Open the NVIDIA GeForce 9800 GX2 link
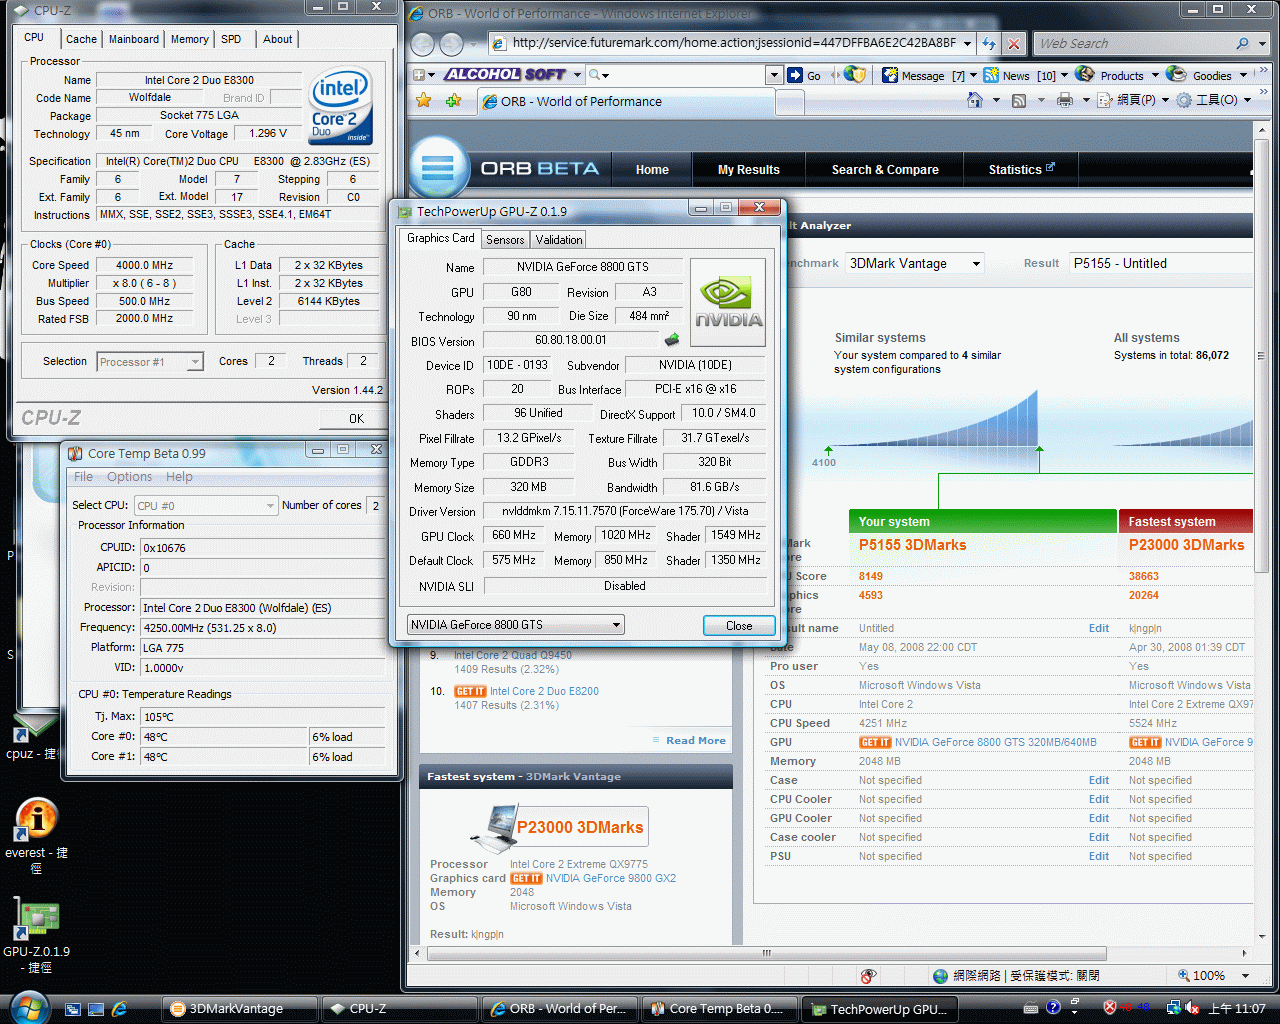 611,878
